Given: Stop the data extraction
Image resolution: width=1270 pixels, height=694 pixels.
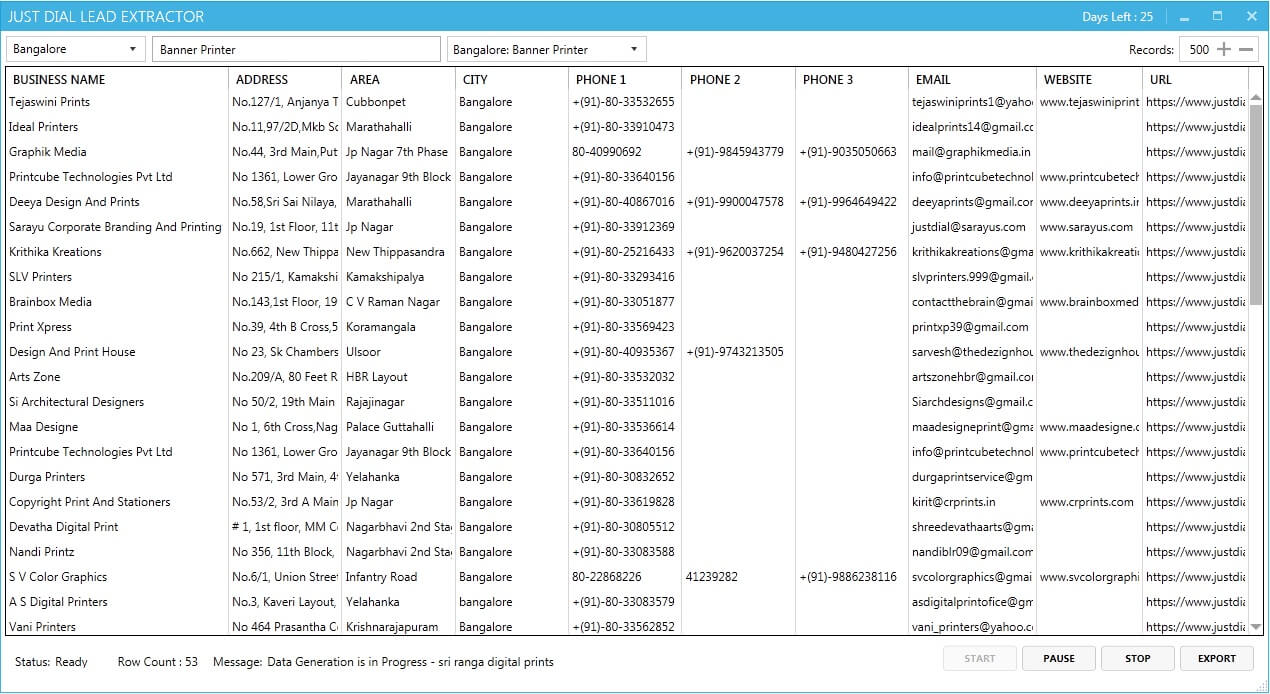Looking at the screenshot, I should (x=1138, y=658).
